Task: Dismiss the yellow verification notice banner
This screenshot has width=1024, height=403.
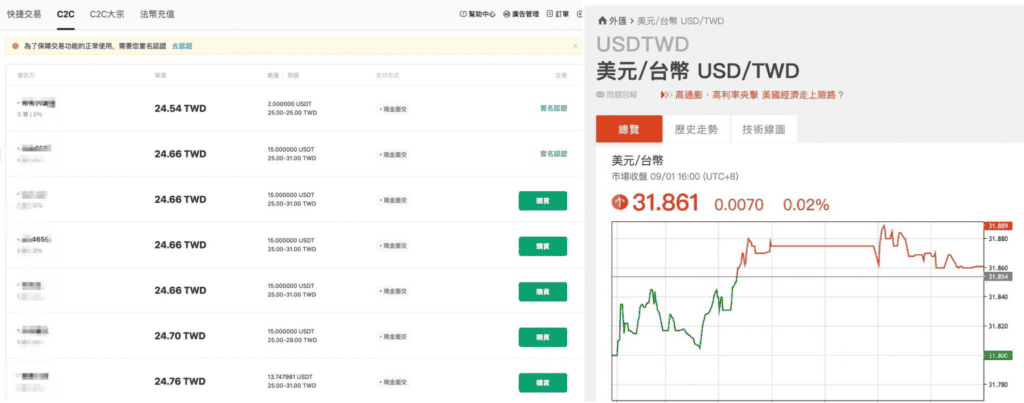Action: 575,46
